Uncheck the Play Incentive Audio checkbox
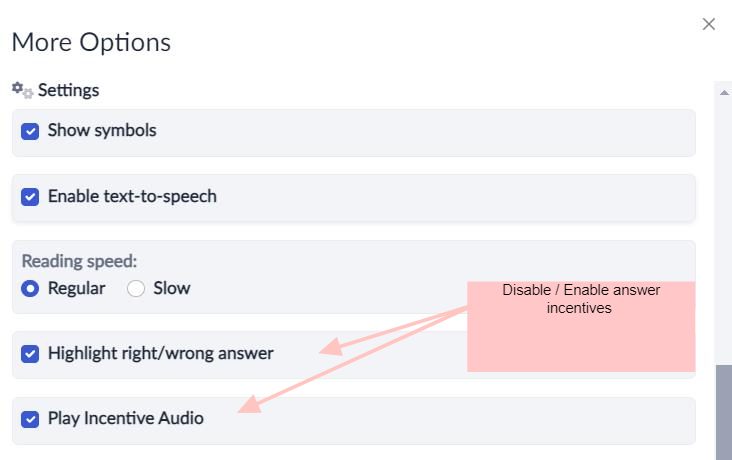The height and width of the screenshot is (460, 732). [30, 419]
